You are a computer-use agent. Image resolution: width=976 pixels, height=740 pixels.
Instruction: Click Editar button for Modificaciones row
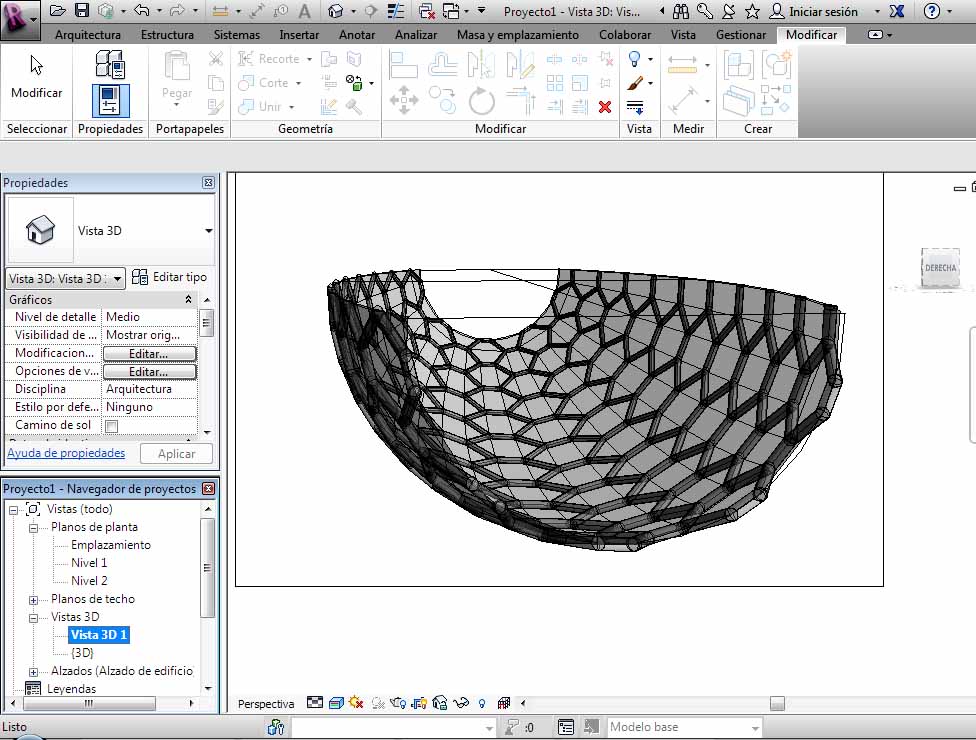pyautogui.click(x=148, y=354)
